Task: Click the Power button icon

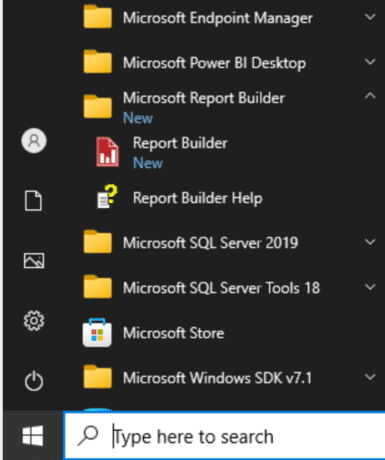Action: pyautogui.click(x=34, y=381)
